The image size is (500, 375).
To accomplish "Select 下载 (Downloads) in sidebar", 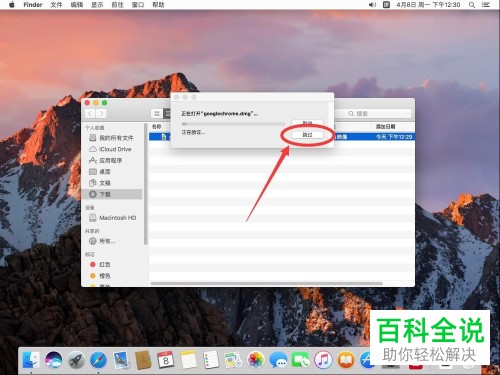I will pos(112,194).
